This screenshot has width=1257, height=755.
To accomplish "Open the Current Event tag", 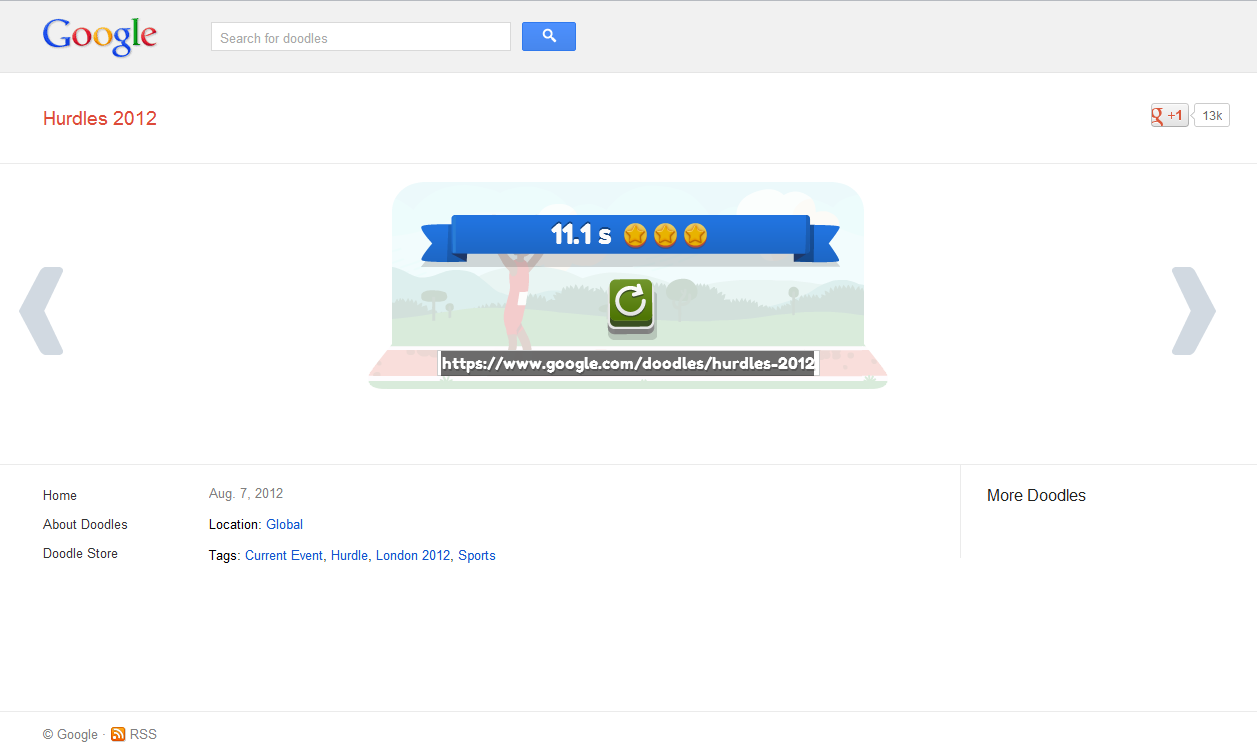I will (284, 556).
